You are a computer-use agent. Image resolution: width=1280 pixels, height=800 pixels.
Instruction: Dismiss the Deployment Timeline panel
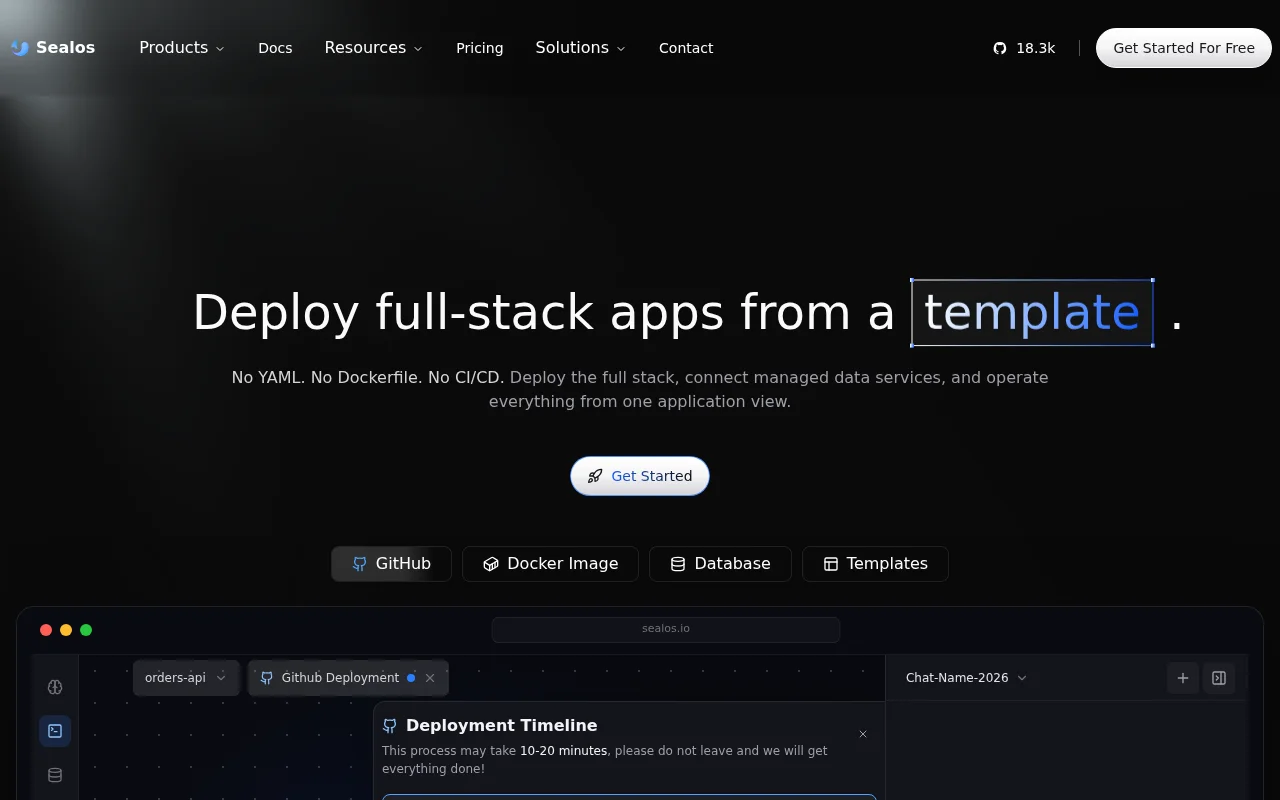tap(863, 734)
